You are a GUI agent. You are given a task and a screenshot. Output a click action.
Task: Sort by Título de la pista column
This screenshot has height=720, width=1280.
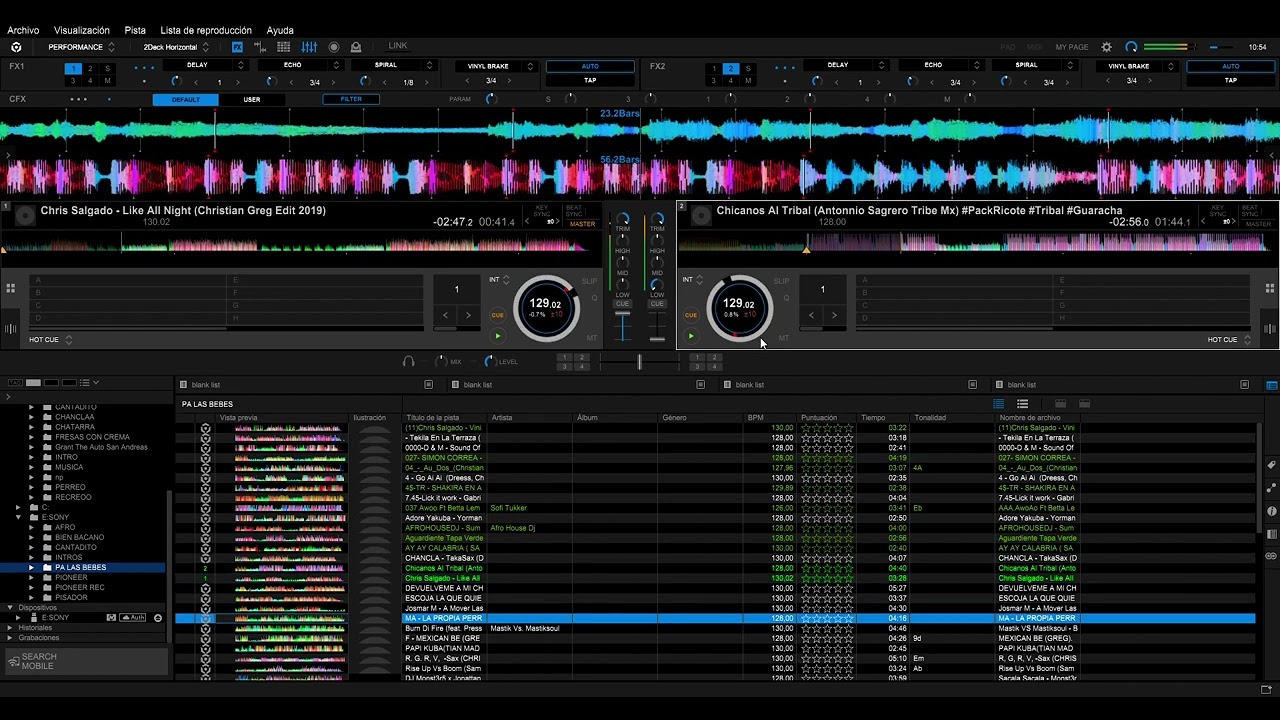(432, 417)
